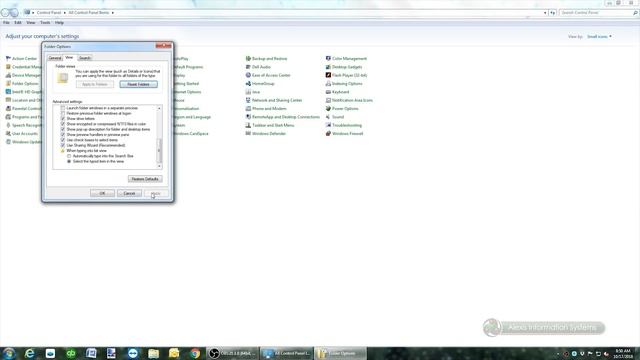Launch Internet Explorer from taskbar
Image resolution: width=640 pixels, height=360 pixels.
click(x=30, y=353)
